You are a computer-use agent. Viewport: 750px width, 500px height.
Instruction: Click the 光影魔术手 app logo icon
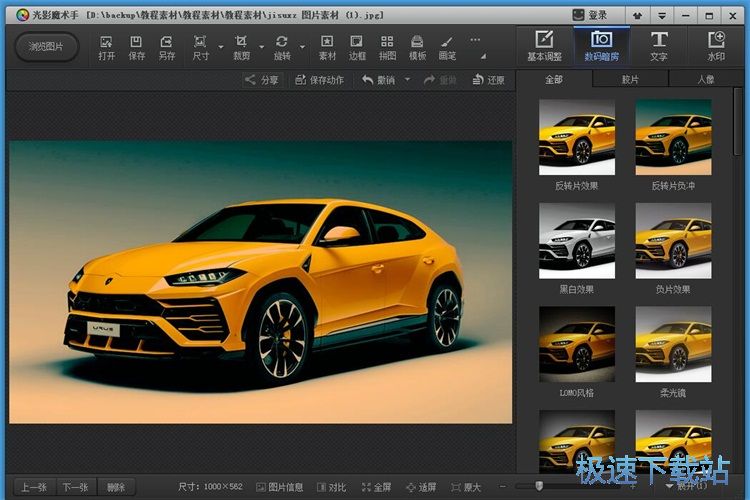[22, 15]
